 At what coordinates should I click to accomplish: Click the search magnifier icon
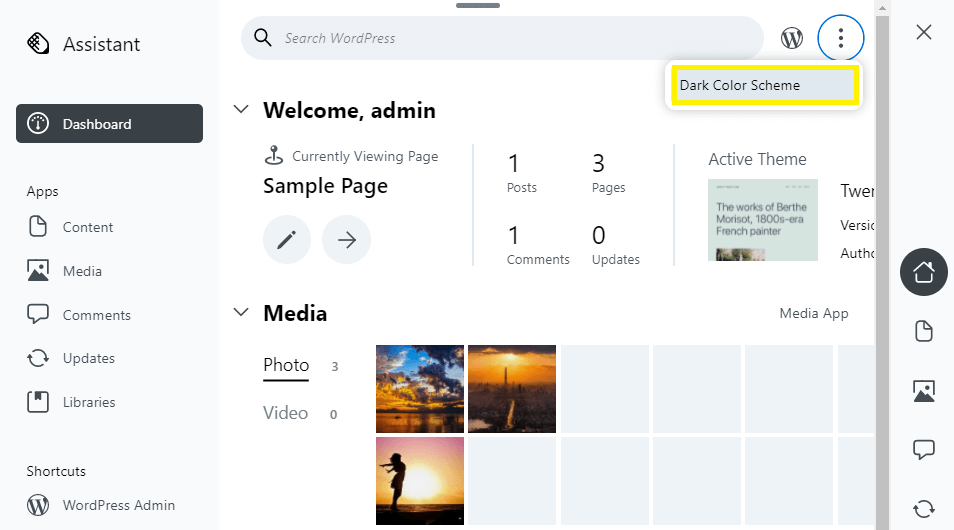[x=263, y=38]
